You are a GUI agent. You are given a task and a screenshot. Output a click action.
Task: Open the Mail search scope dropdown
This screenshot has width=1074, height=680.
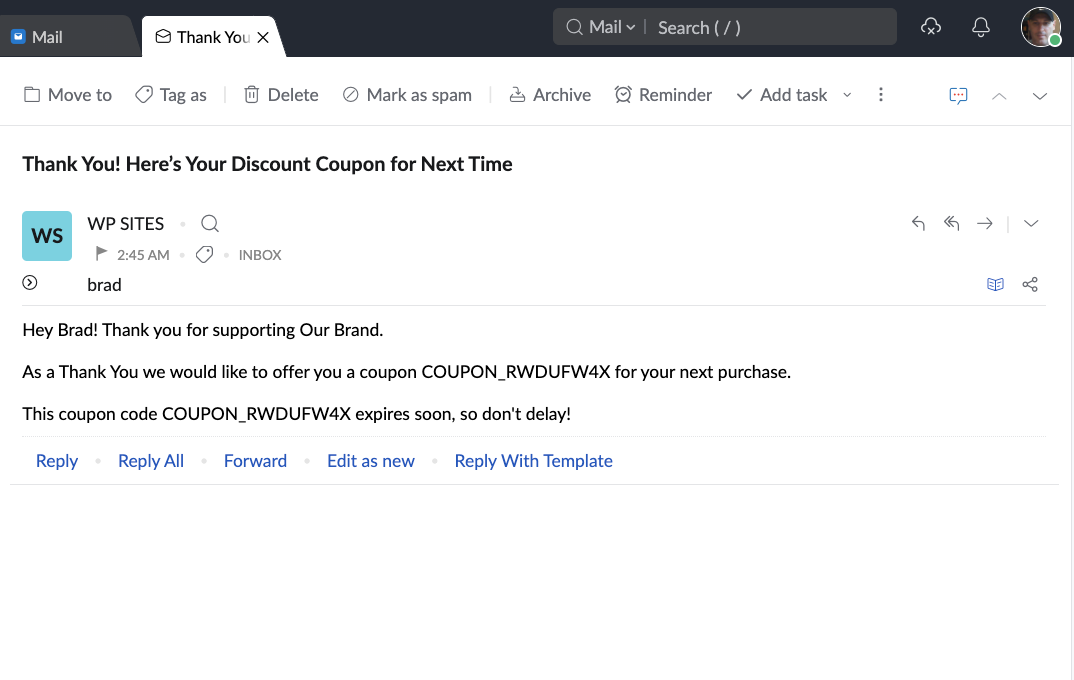pos(611,28)
